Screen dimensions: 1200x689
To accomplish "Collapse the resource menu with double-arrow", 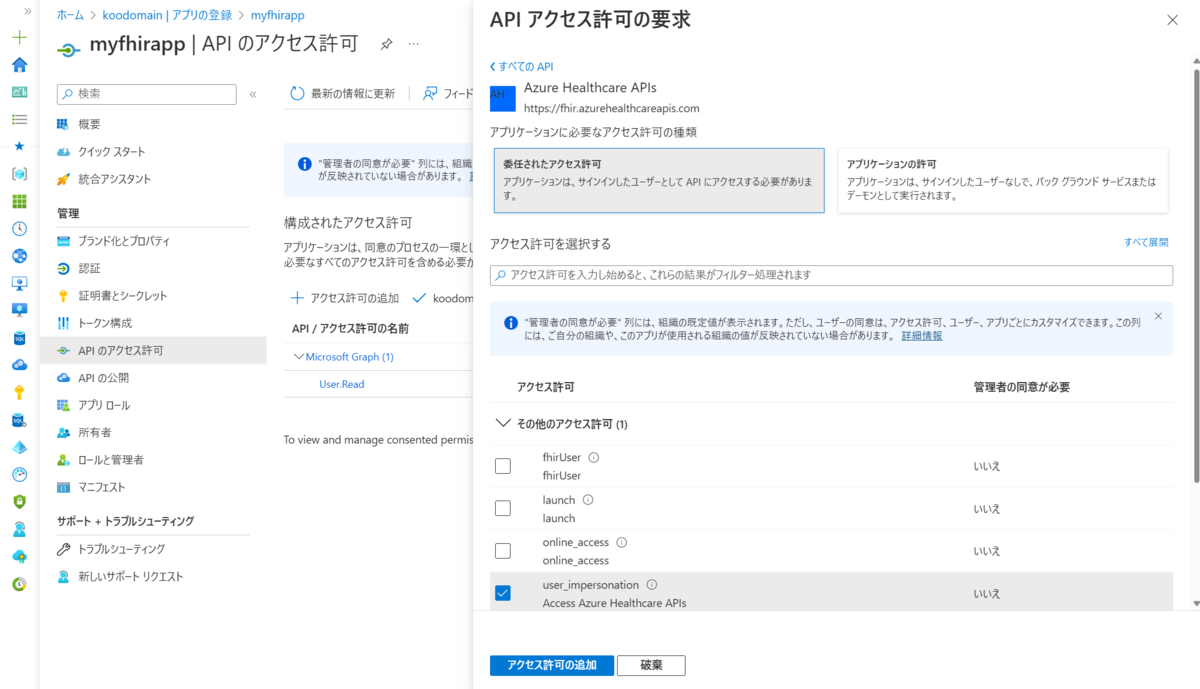I will (x=253, y=94).
